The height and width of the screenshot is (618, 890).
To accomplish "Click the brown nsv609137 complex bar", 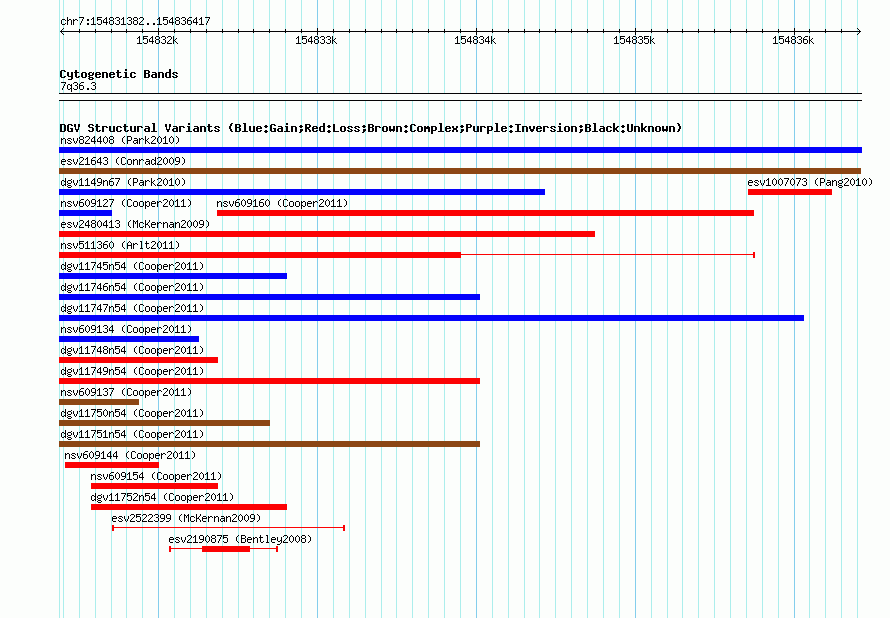I will [99, 402].
